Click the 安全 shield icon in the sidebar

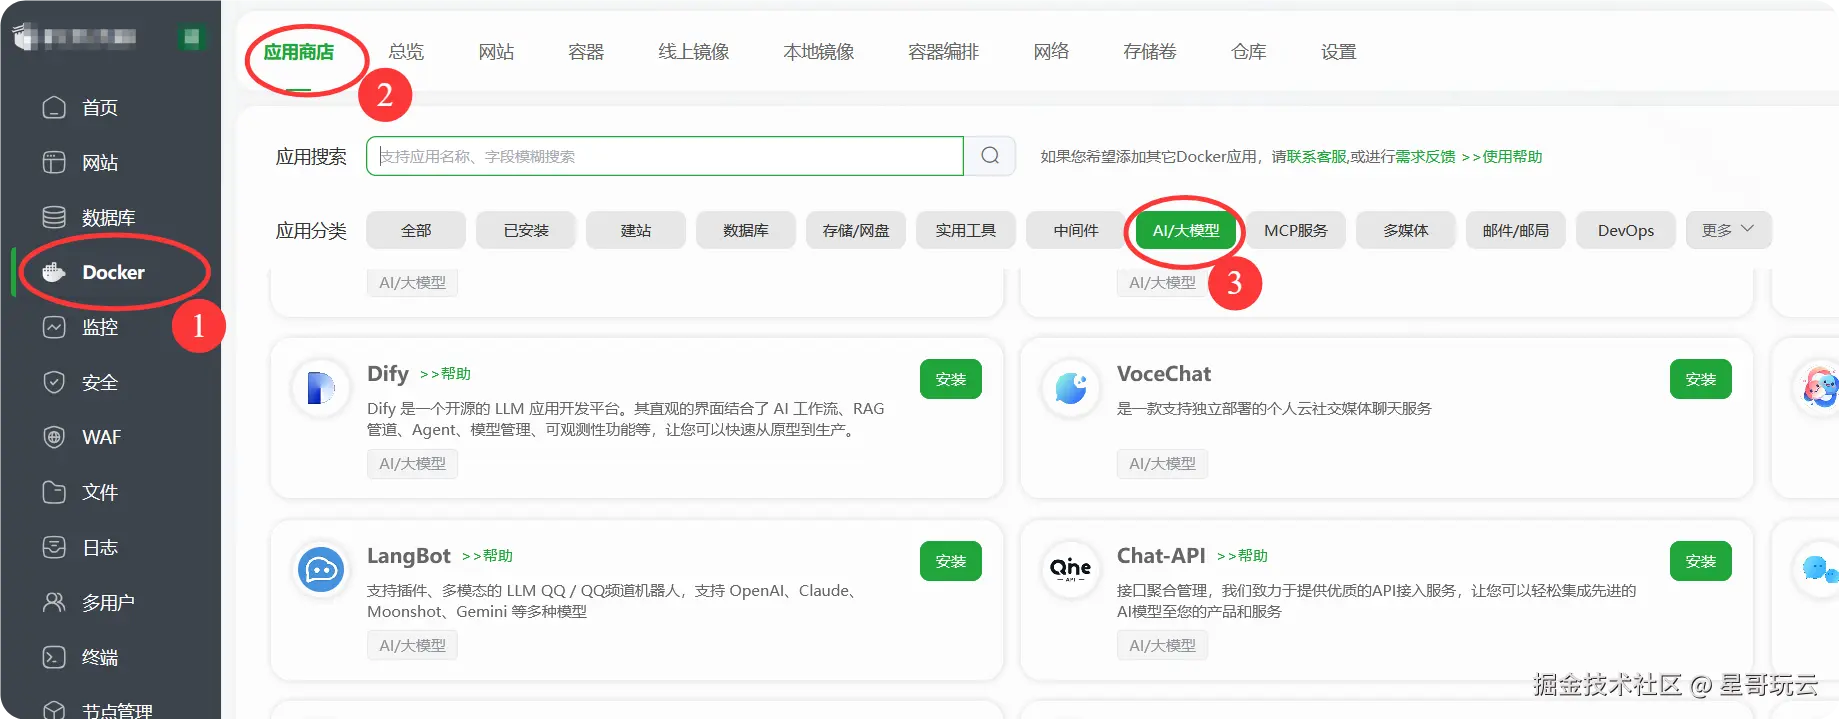[54, 382]
